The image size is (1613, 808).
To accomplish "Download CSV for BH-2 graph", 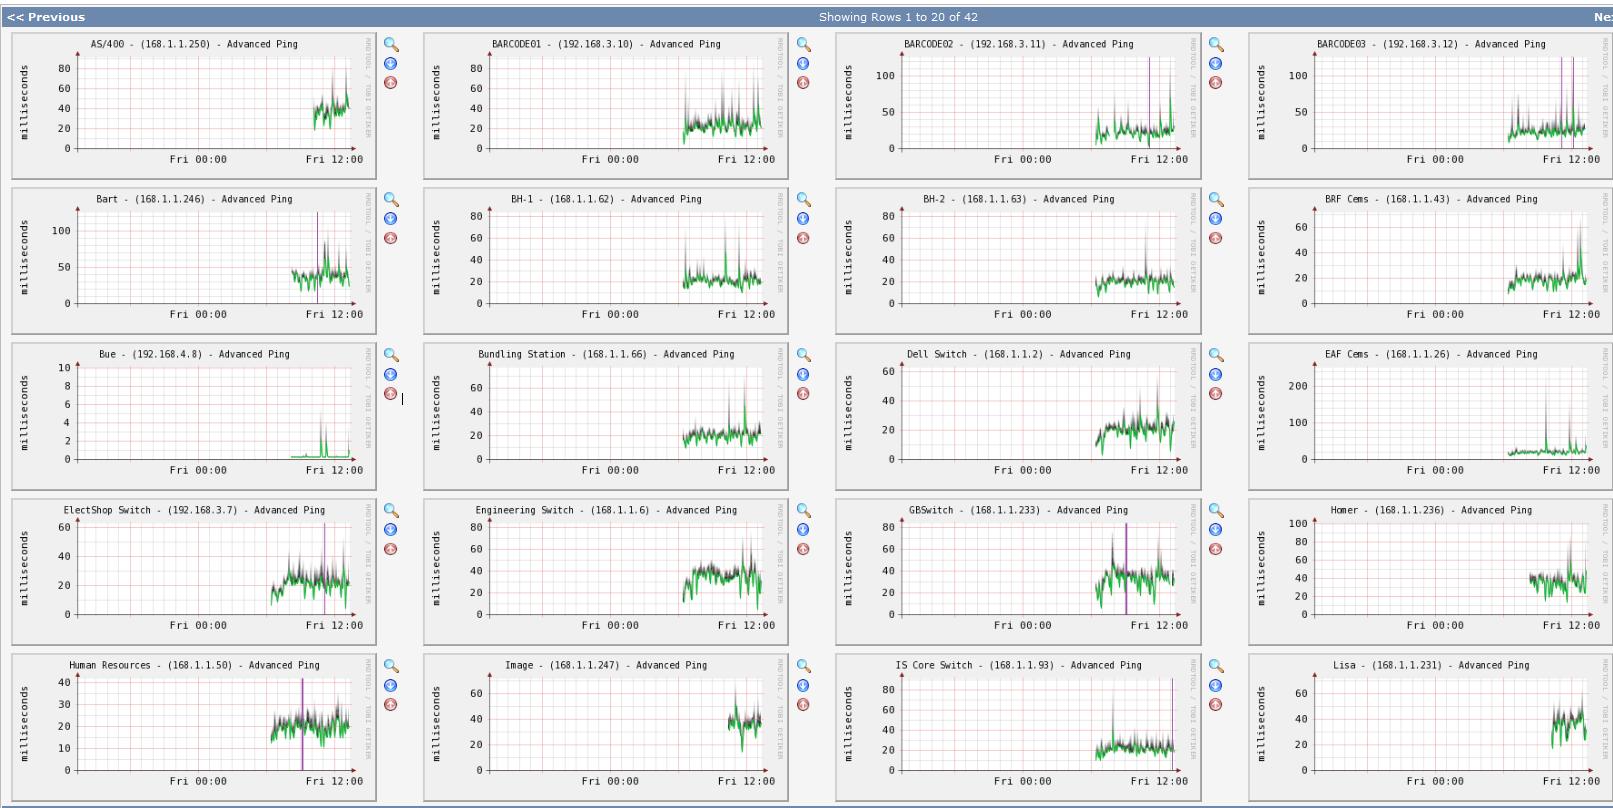I will click(x=1216, y=219).
